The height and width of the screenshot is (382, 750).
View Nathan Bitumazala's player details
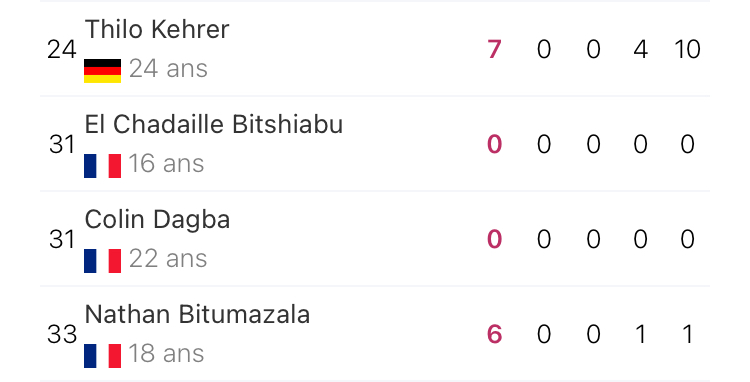click(x=198, y=315)
